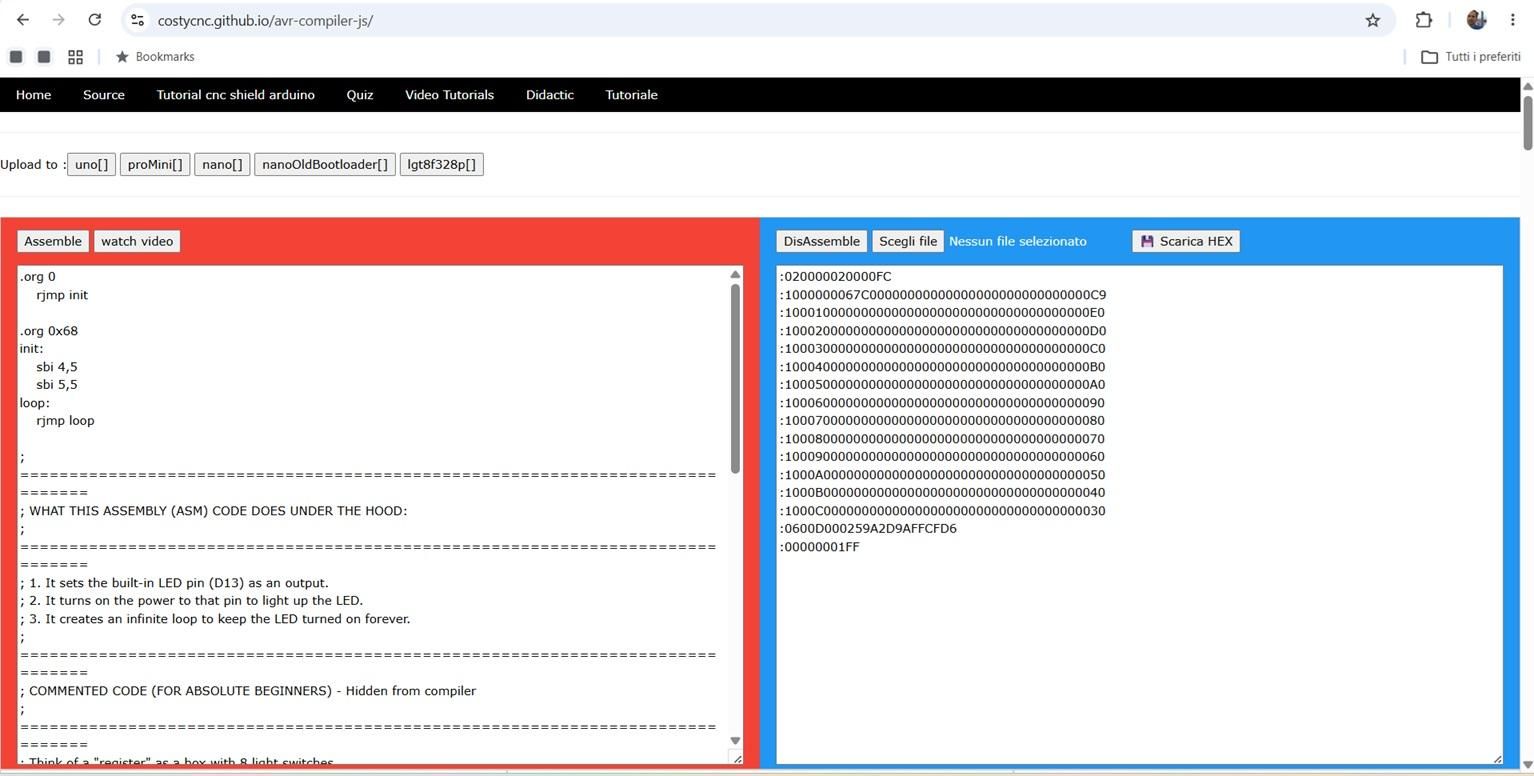
Task: Click the browser back arrow
Action: pyautogui.click(x=23, y=20)
